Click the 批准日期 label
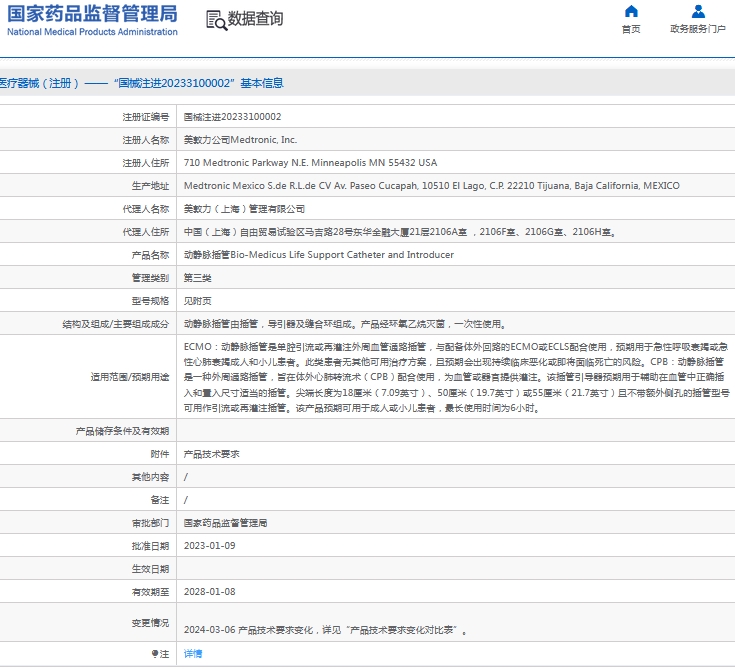The height and width of the screenshot is (669, 735). tap(150, 546)
